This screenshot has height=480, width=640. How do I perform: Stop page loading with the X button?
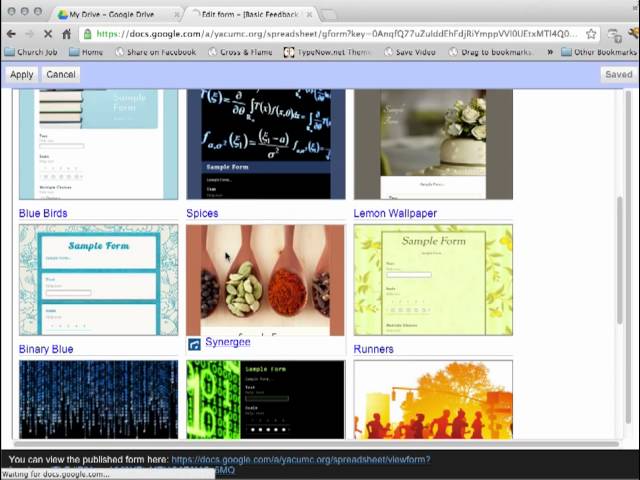pos(47,33)
